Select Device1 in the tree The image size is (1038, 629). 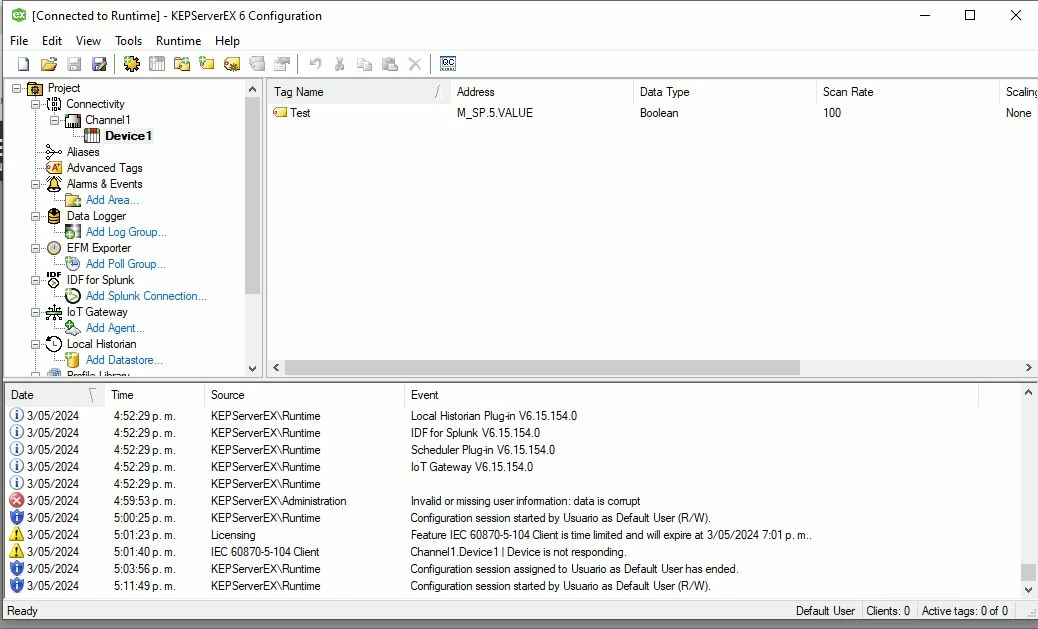(x=128, y=136)
